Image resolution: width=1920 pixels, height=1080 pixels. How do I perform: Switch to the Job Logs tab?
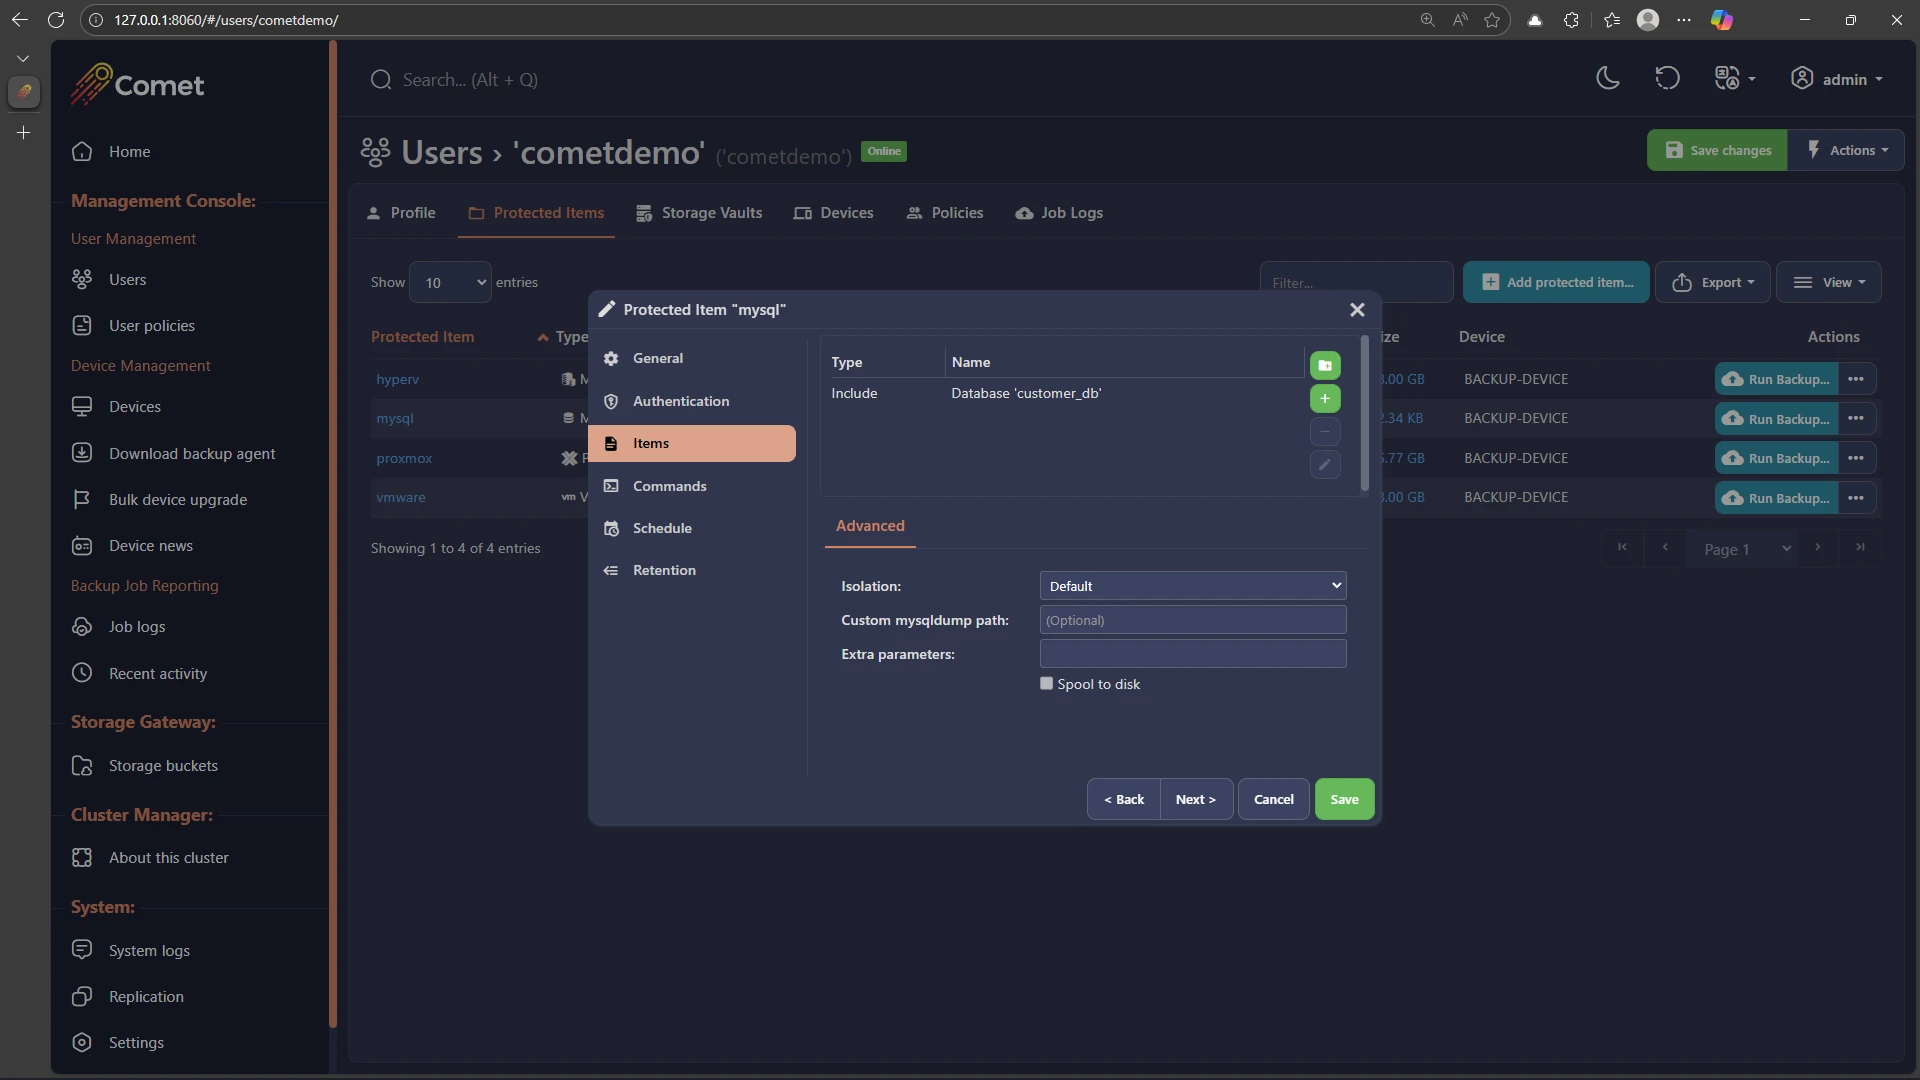(x=1059, y=213)
